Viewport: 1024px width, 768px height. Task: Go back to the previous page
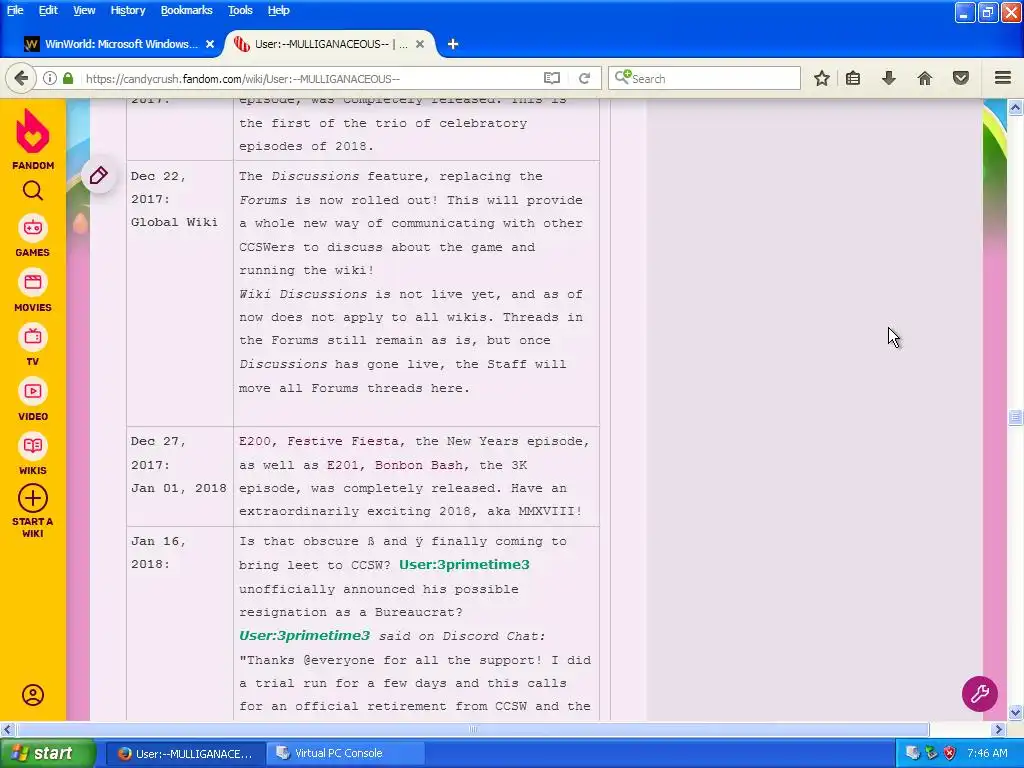[21, 78]
